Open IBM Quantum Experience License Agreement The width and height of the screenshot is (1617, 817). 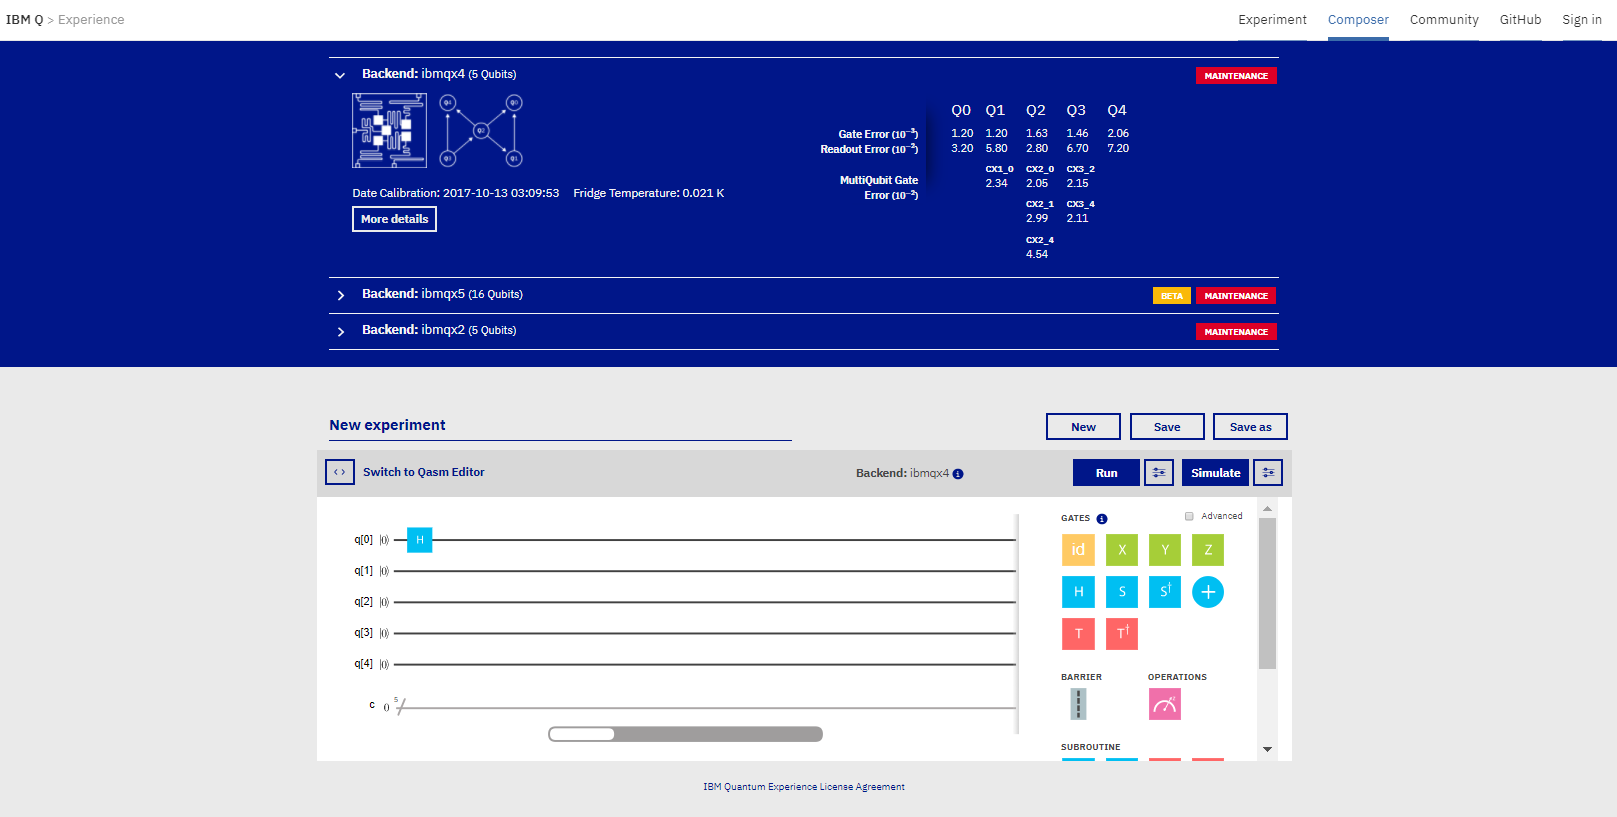(804, 787)
